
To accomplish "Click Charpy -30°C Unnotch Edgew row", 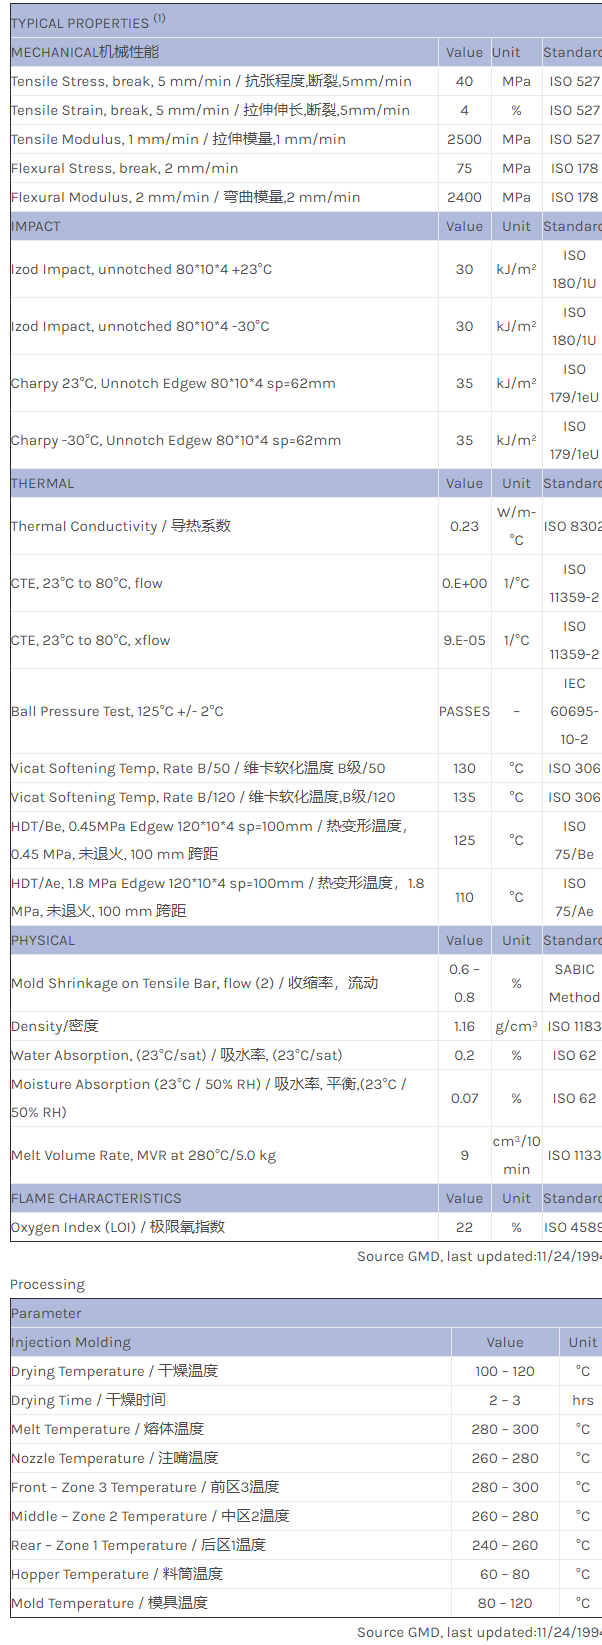I will [x=176, y=440].
